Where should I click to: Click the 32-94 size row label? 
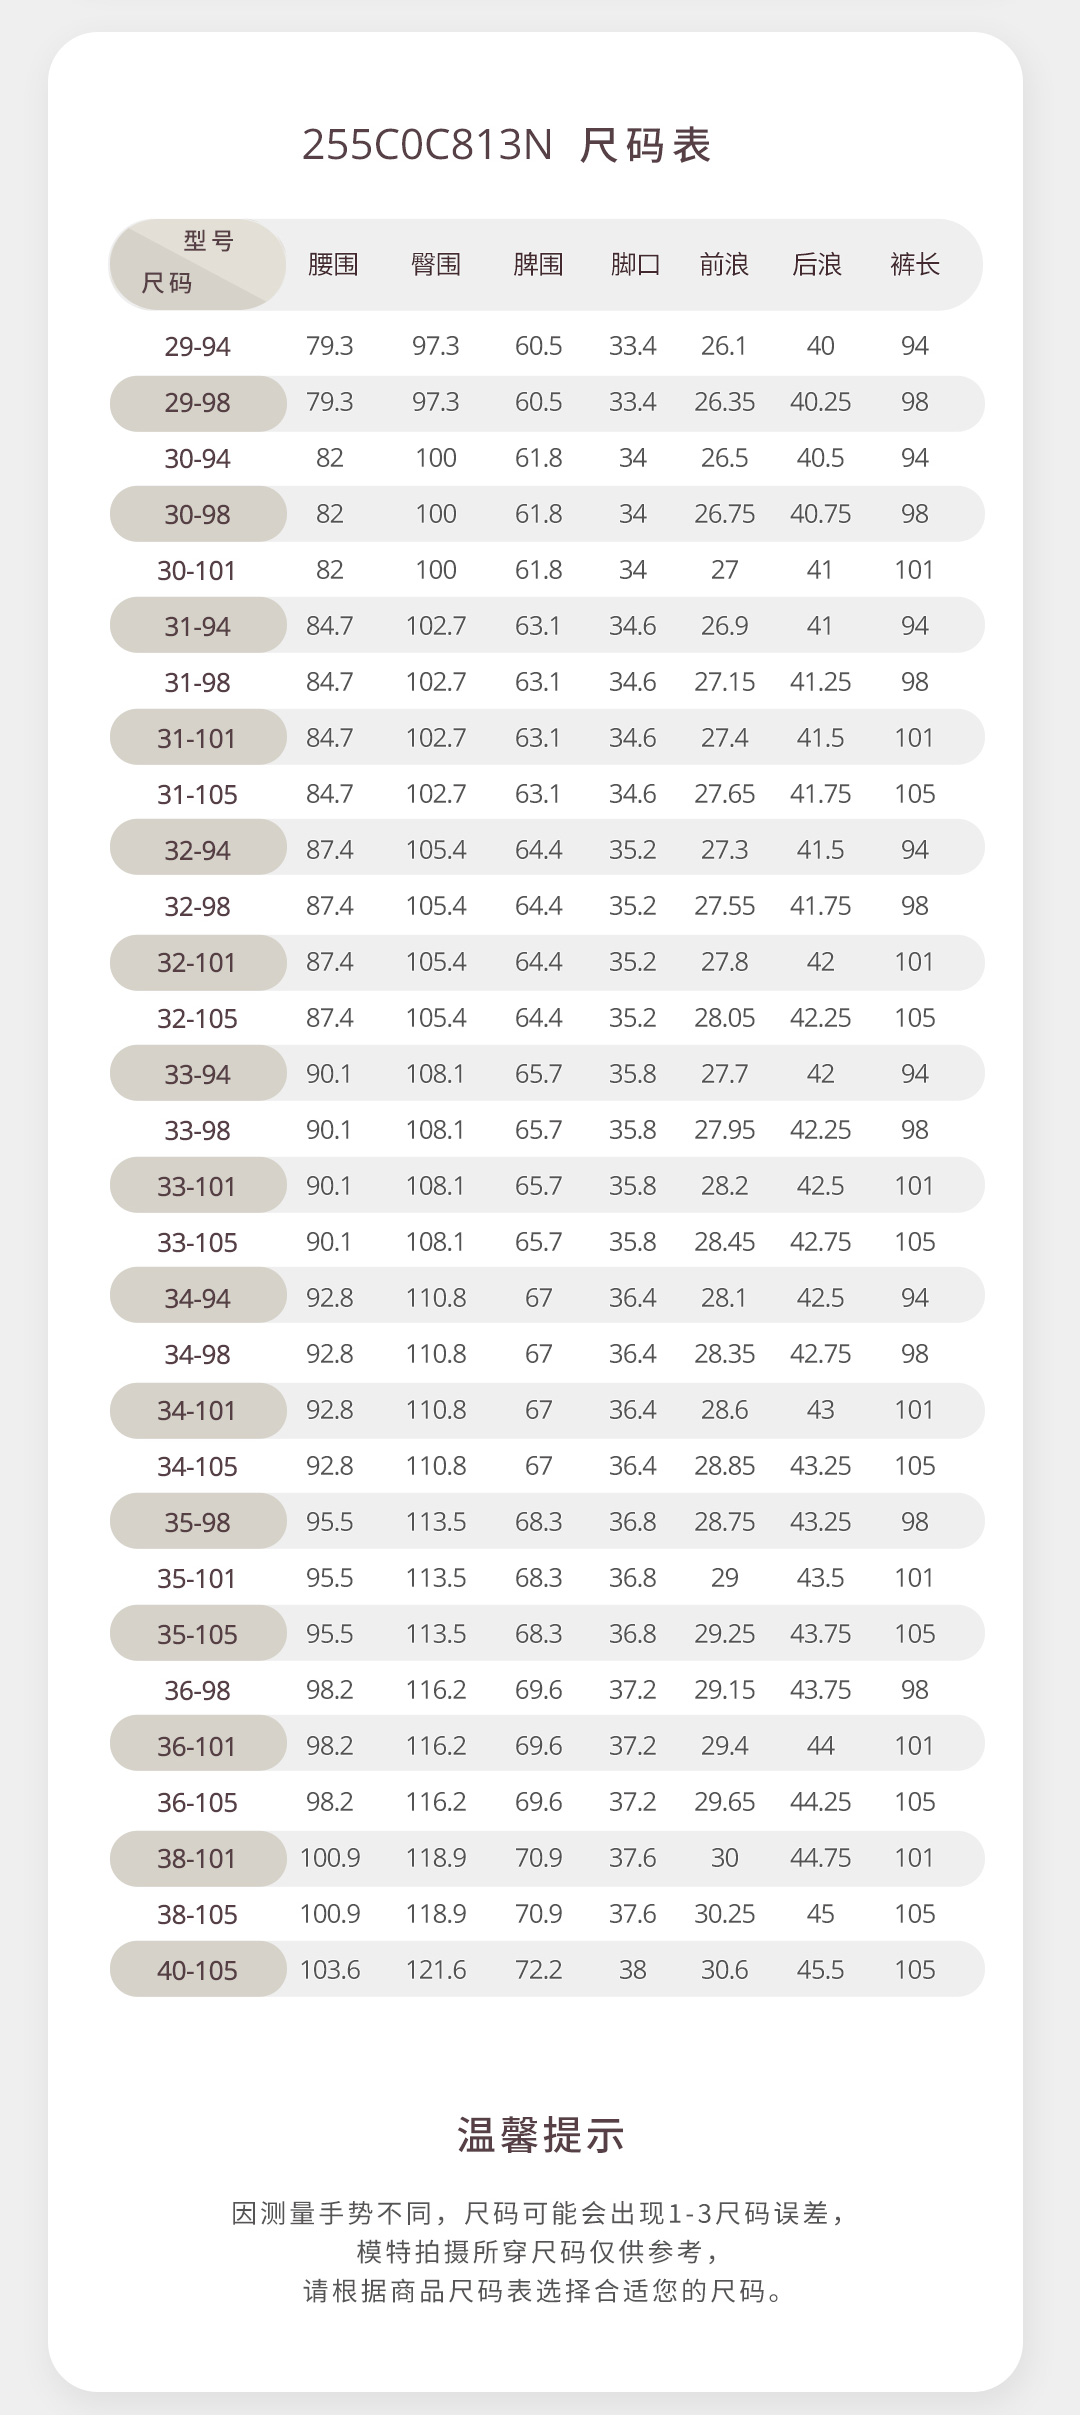click(x=198, y=851)
